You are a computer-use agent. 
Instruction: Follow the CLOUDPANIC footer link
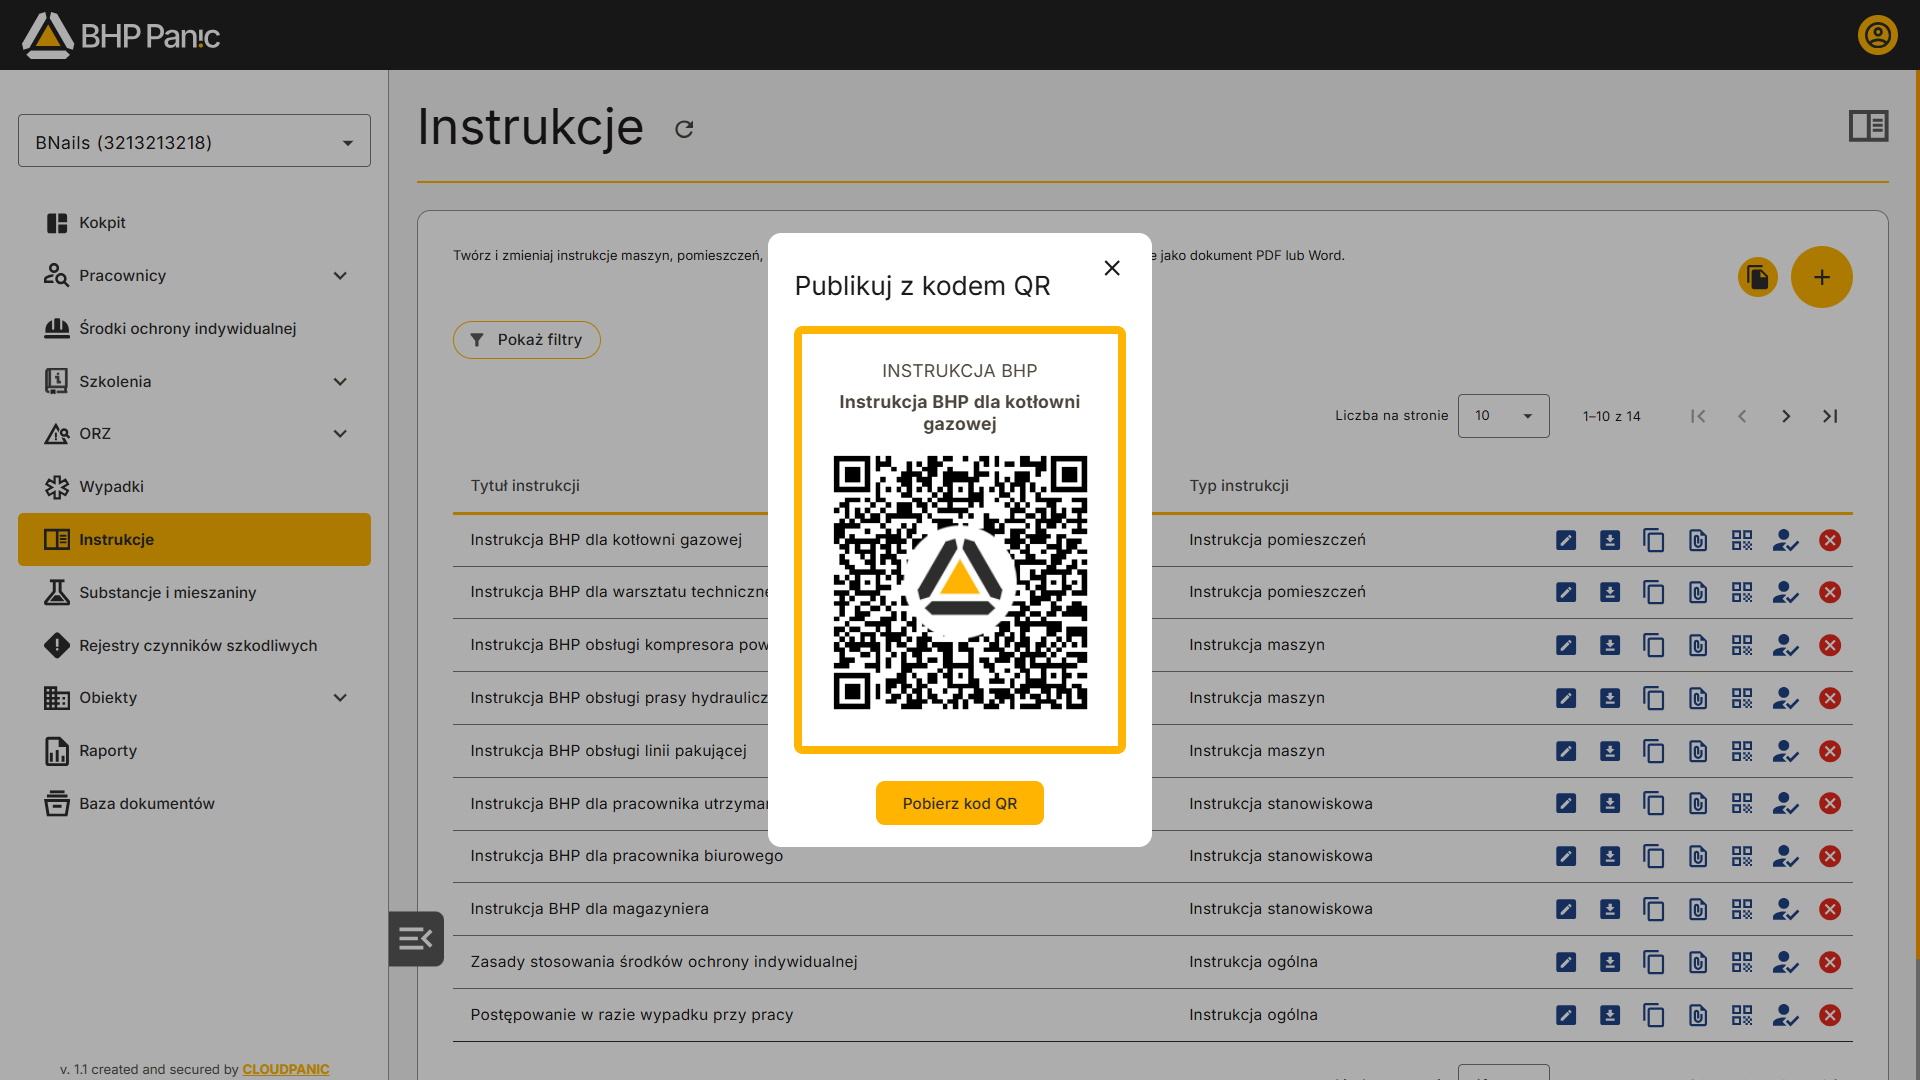pos(286,1069)
